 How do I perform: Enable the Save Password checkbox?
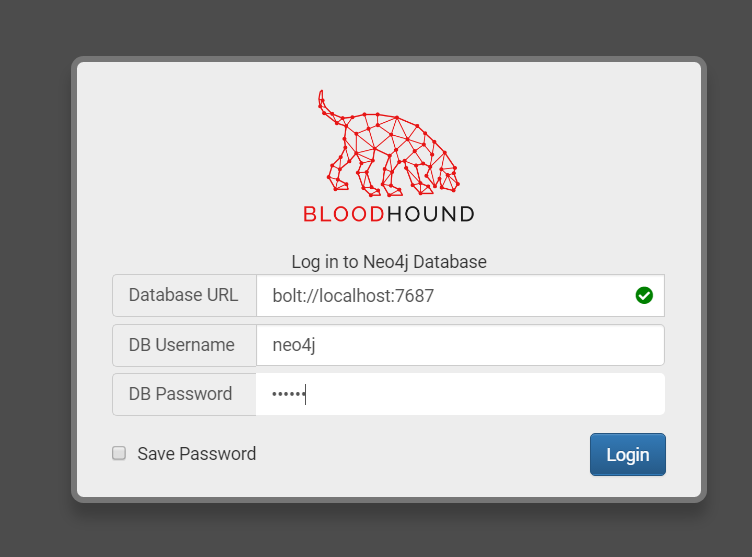coord(119,453)
